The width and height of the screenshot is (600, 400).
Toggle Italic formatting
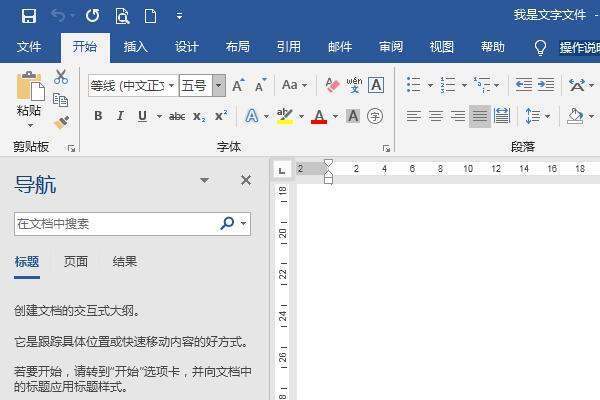[x=120, y=116]
